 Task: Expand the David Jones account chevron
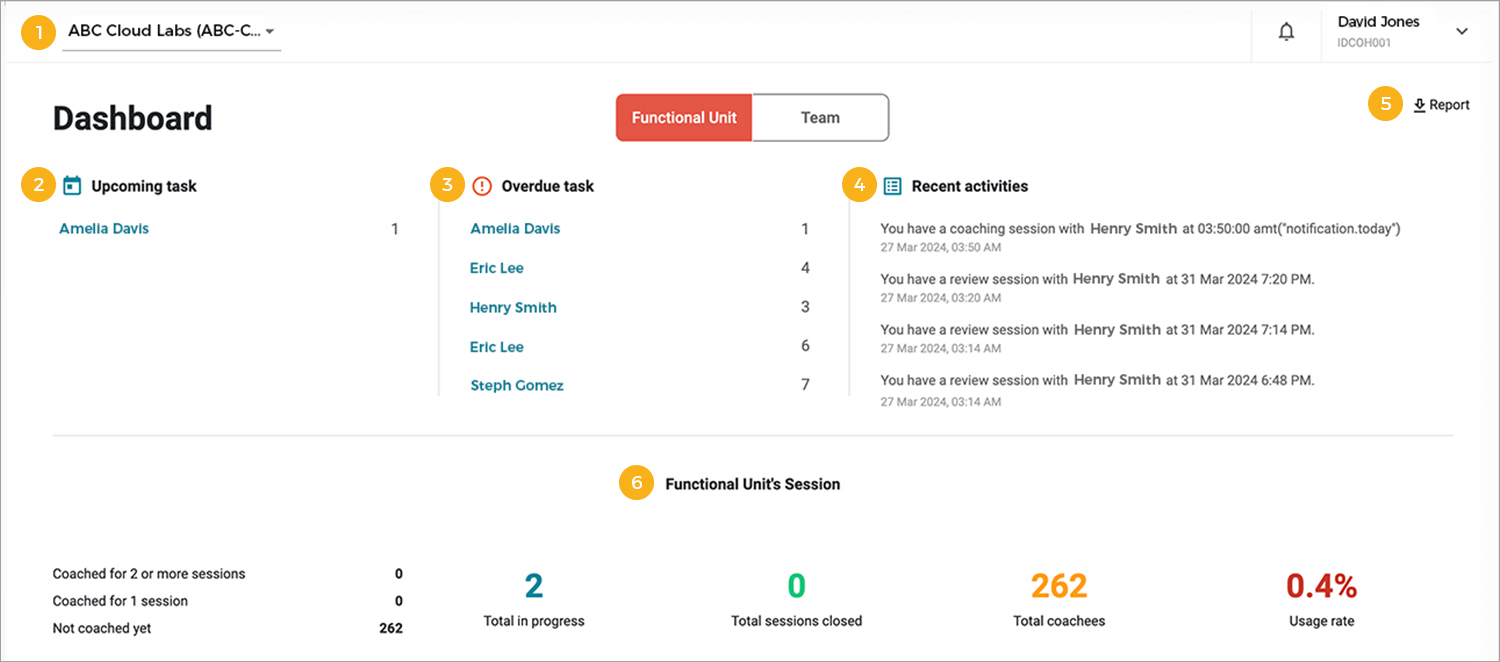pyautogui.click(x=1462, y=32)
